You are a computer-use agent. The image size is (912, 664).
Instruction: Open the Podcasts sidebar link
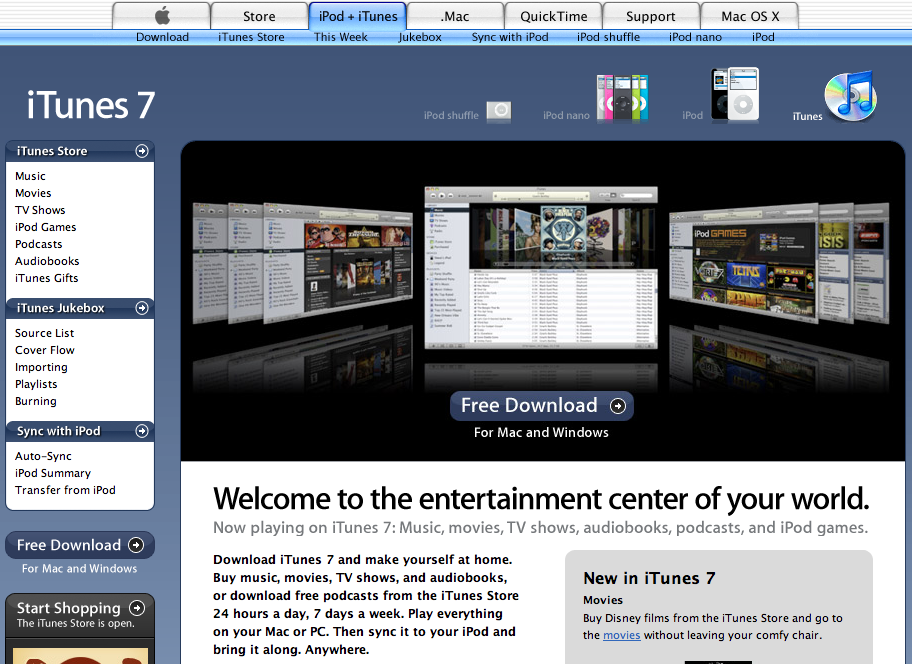pos(38,244)
